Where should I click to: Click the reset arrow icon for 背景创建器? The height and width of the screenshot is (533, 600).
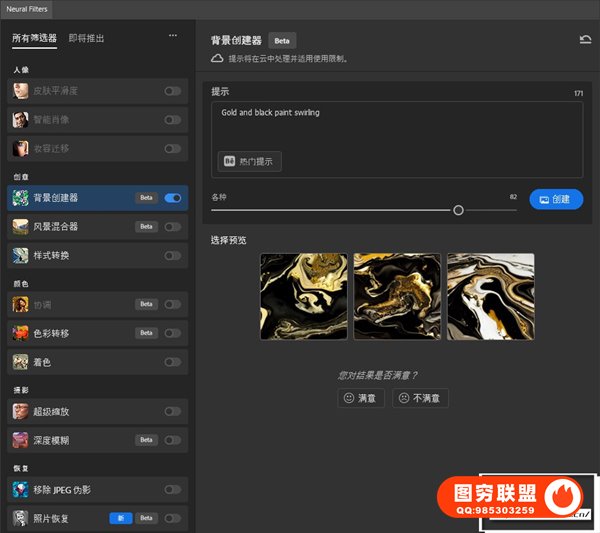coord(585,40)
